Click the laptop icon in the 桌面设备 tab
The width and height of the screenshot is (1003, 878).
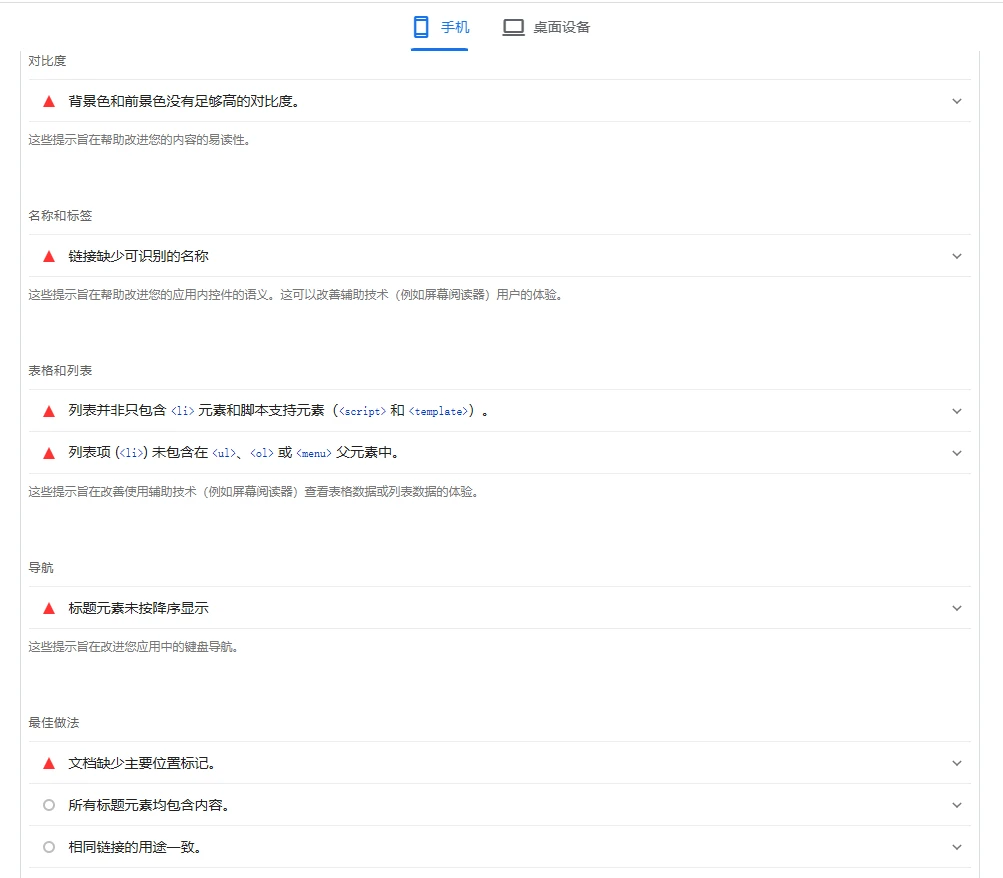[x=513, y=27]
